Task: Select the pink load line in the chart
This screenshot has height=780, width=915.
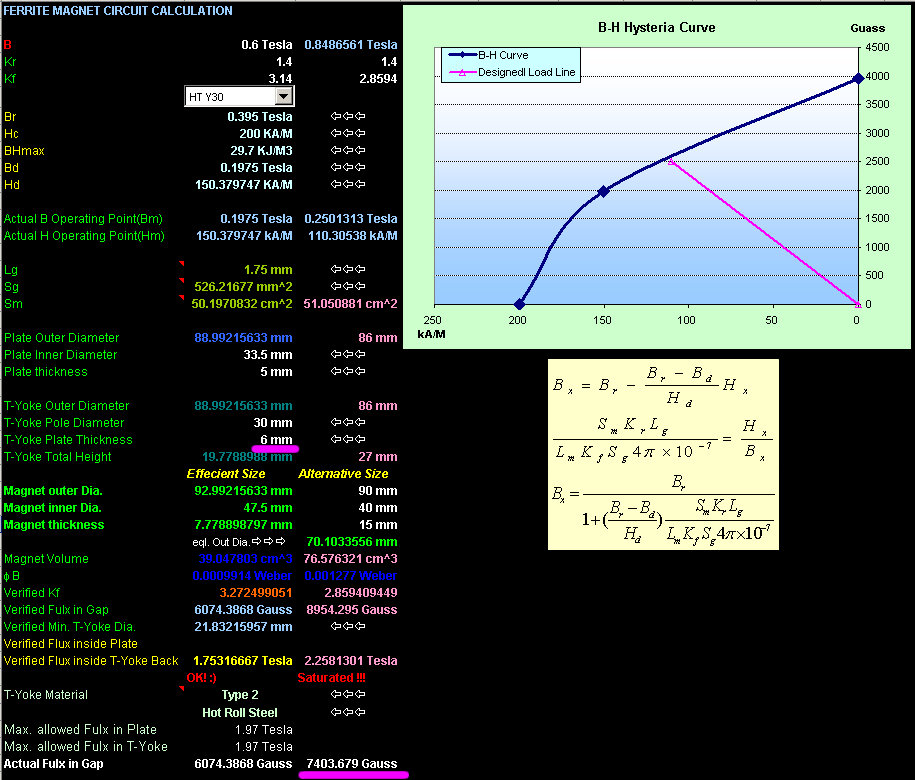Action: (x=760, y=230)
